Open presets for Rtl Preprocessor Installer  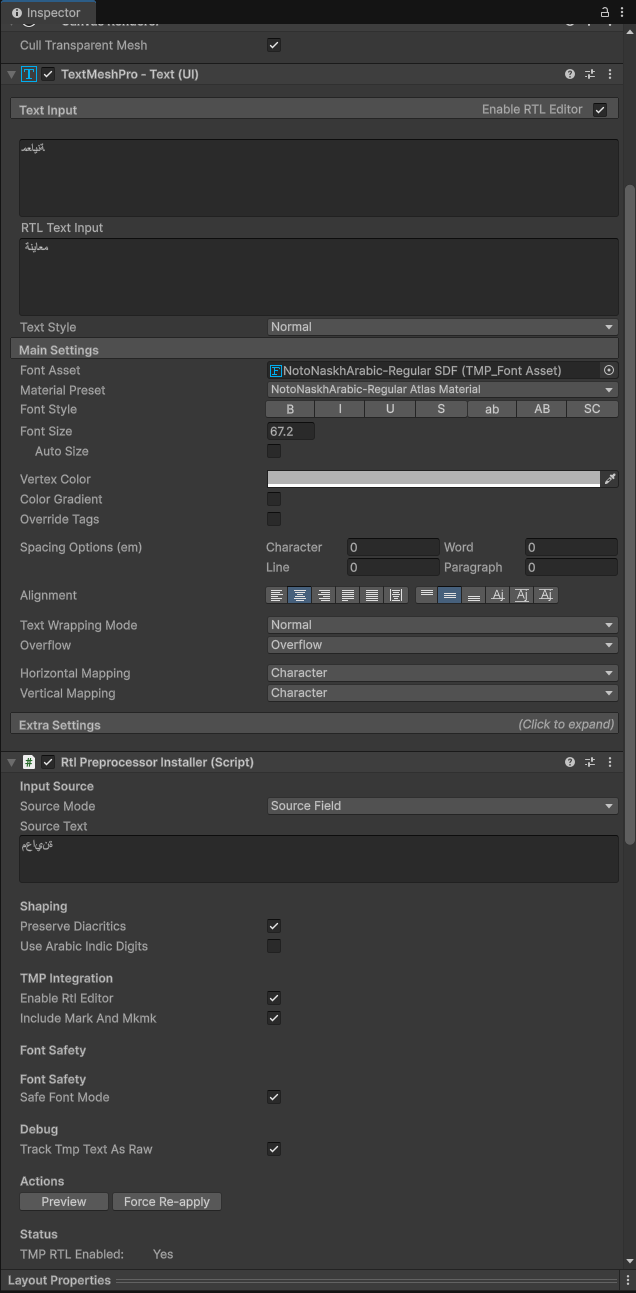tap(590, 762)
